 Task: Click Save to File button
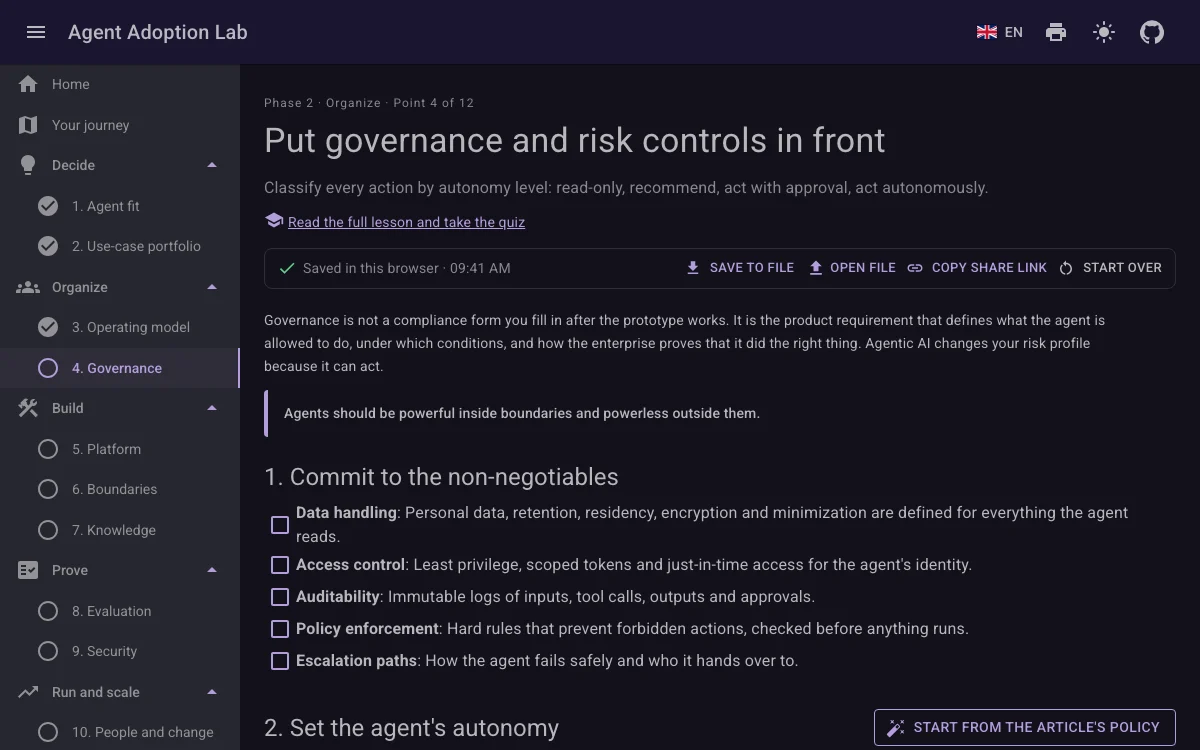pyautogui.click(x=740, y=268)
